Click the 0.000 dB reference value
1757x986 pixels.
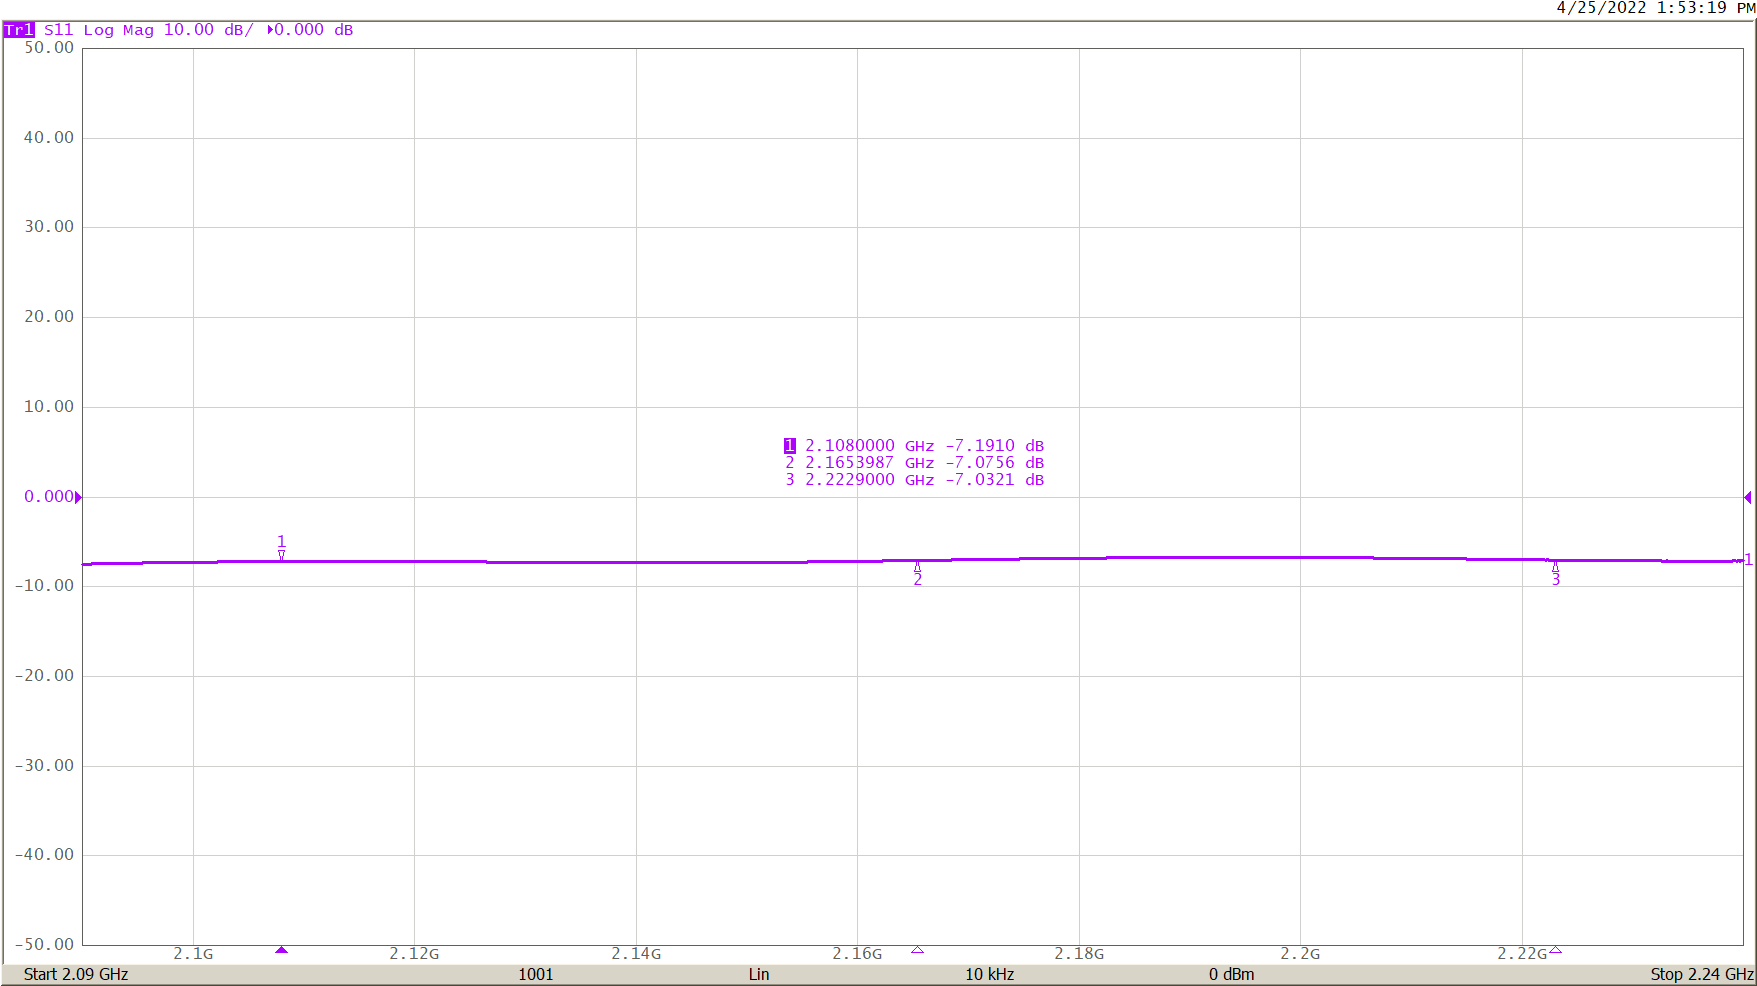[313, 30]
